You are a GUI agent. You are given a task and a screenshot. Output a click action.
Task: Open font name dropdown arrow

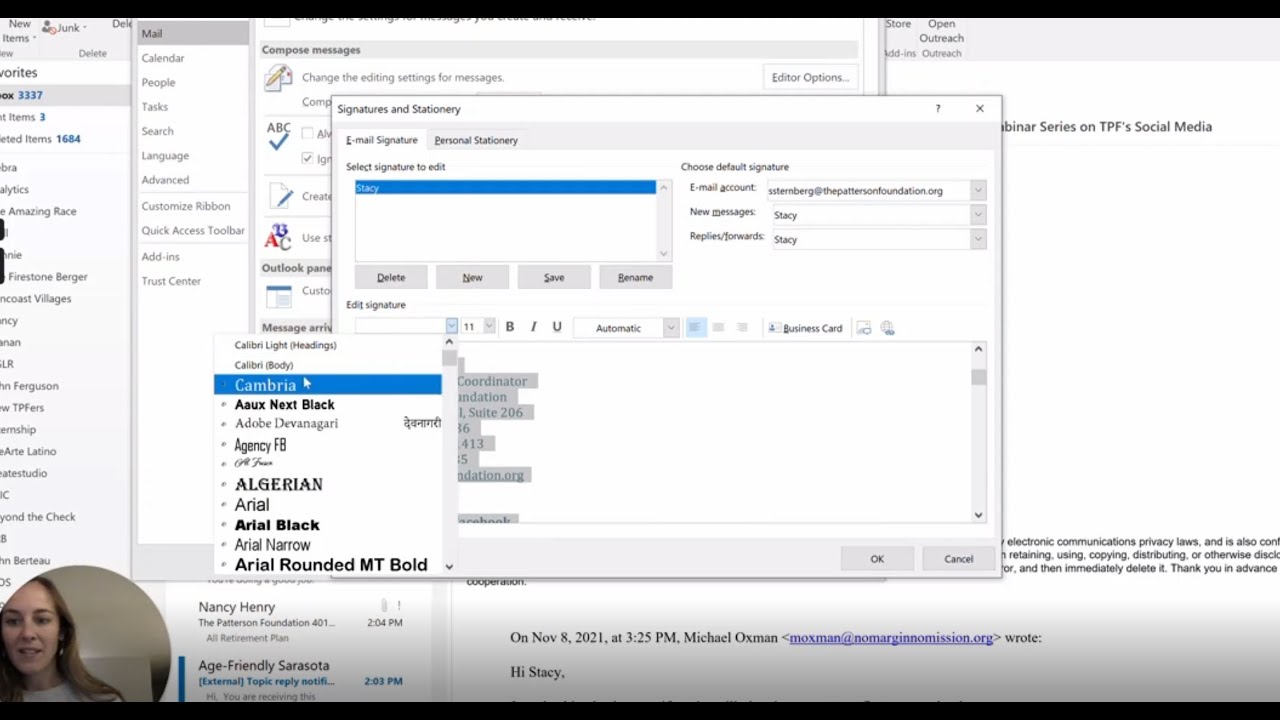451,326
